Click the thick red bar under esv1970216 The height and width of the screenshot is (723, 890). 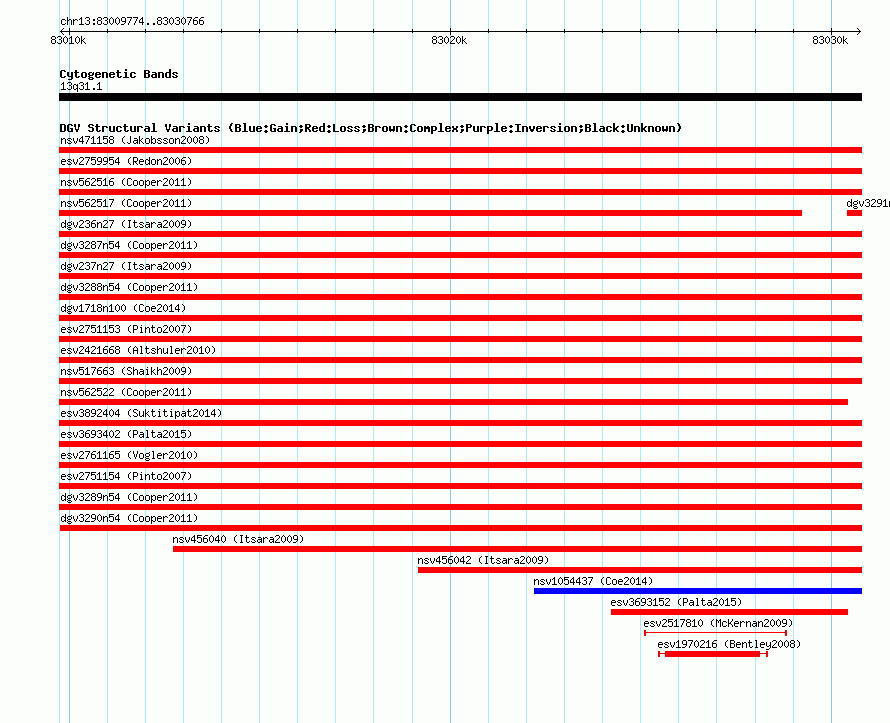coord(712,654)
